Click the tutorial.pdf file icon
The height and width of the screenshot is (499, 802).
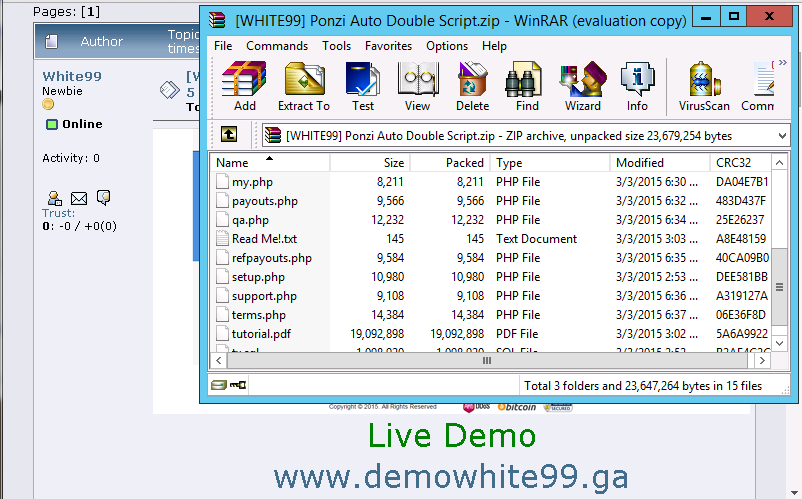click(x=222, y=333)
